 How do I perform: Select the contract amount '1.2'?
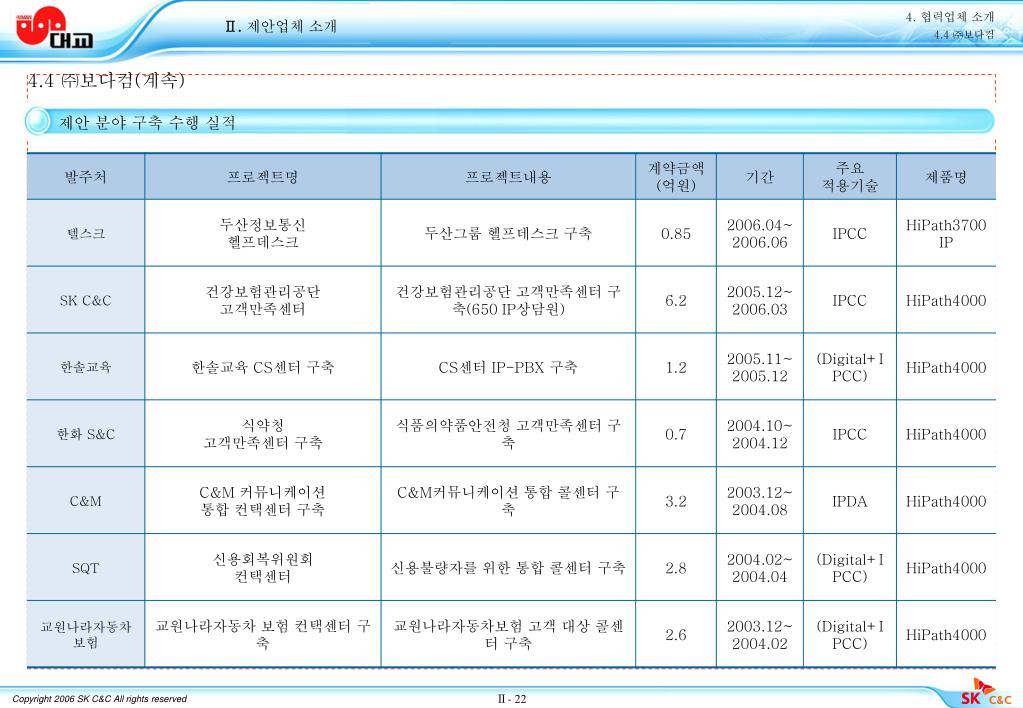pyautogui.click(x=676, y=367)
